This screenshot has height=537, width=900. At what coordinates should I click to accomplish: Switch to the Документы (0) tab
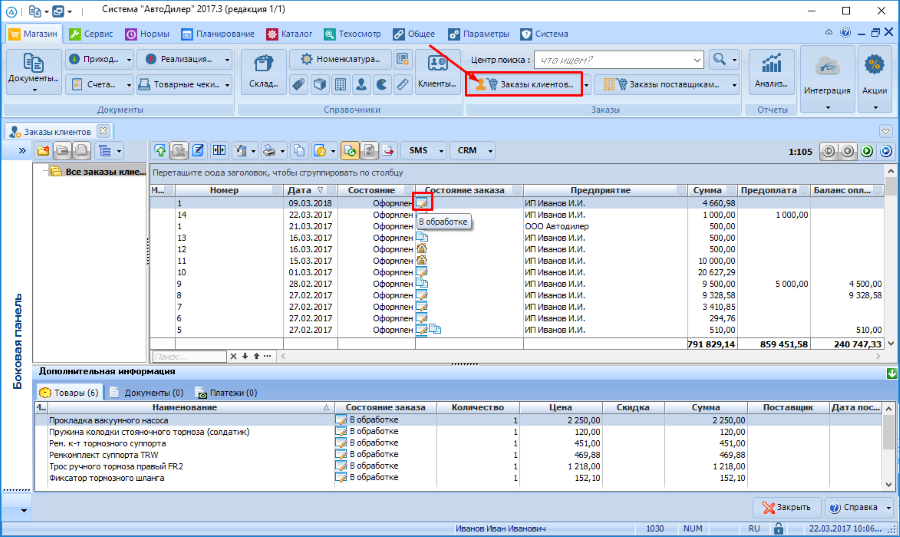coord(147,392)
